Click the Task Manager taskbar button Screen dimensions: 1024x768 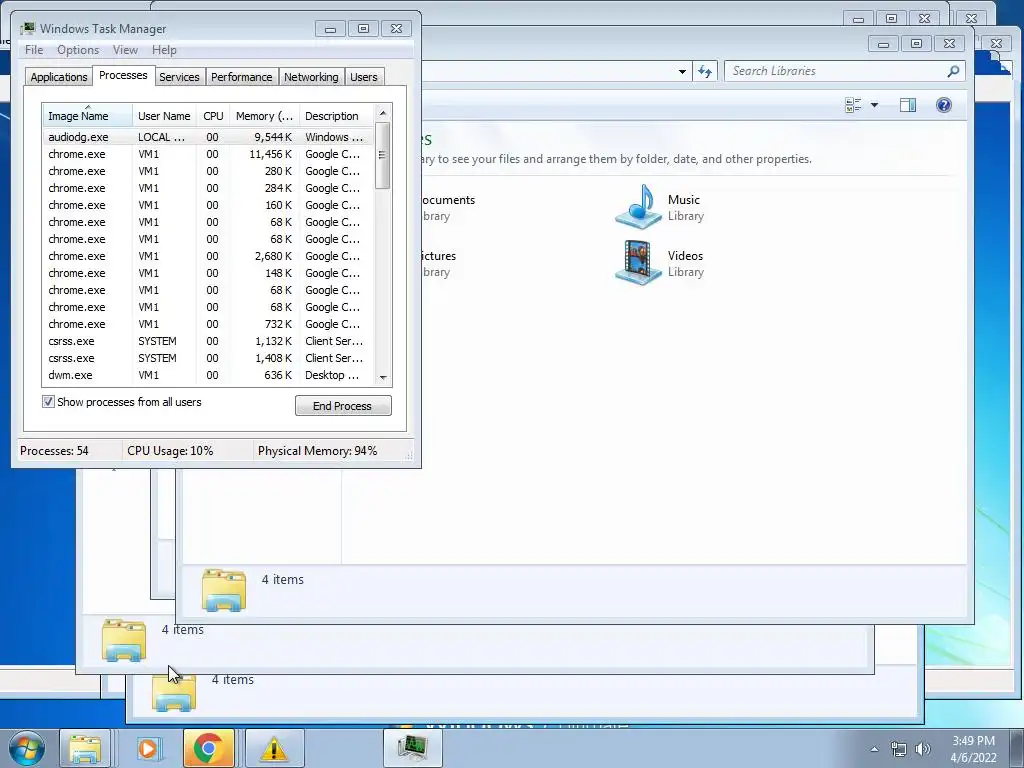[x=413, y=749]
